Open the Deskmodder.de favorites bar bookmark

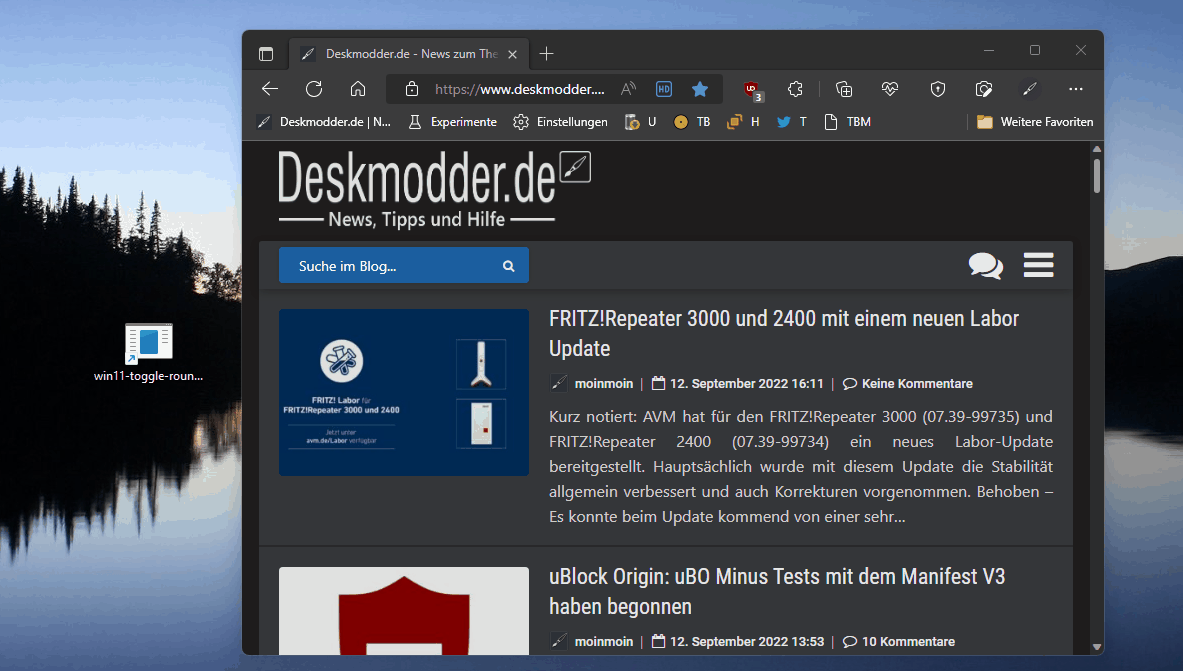(x=324, y=122)
